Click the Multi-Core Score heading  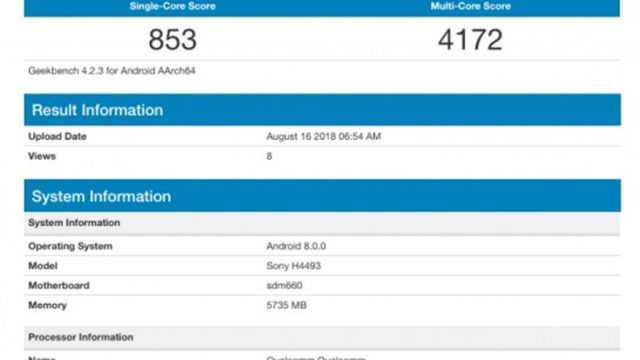pyautogui.click(x=471, y=6)
